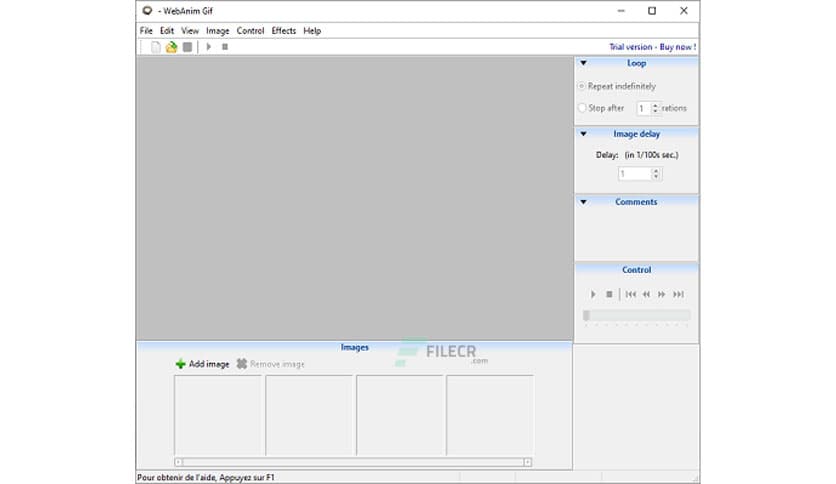Click the Open file toolbar icon
Image resolution: width=836 pixels, height=484 pixels.
pos(171,47)
